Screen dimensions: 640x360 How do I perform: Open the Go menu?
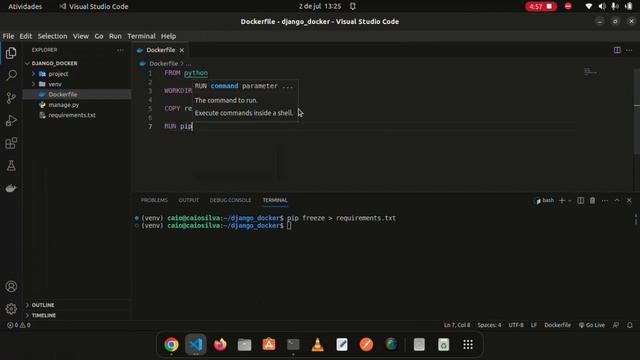pyautogui.click(x=99, y=36)
